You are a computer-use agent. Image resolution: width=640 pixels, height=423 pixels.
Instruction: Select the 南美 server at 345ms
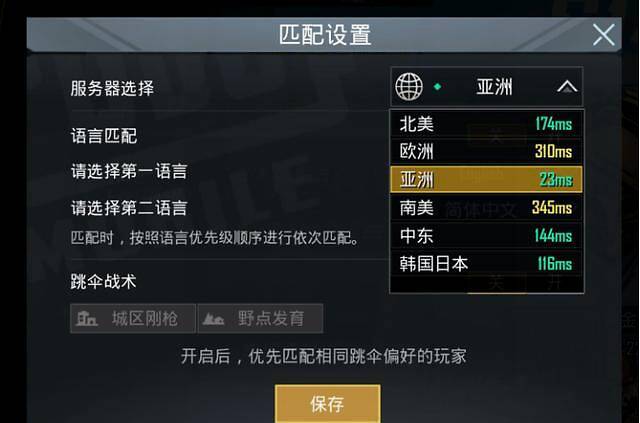point(487,207)
